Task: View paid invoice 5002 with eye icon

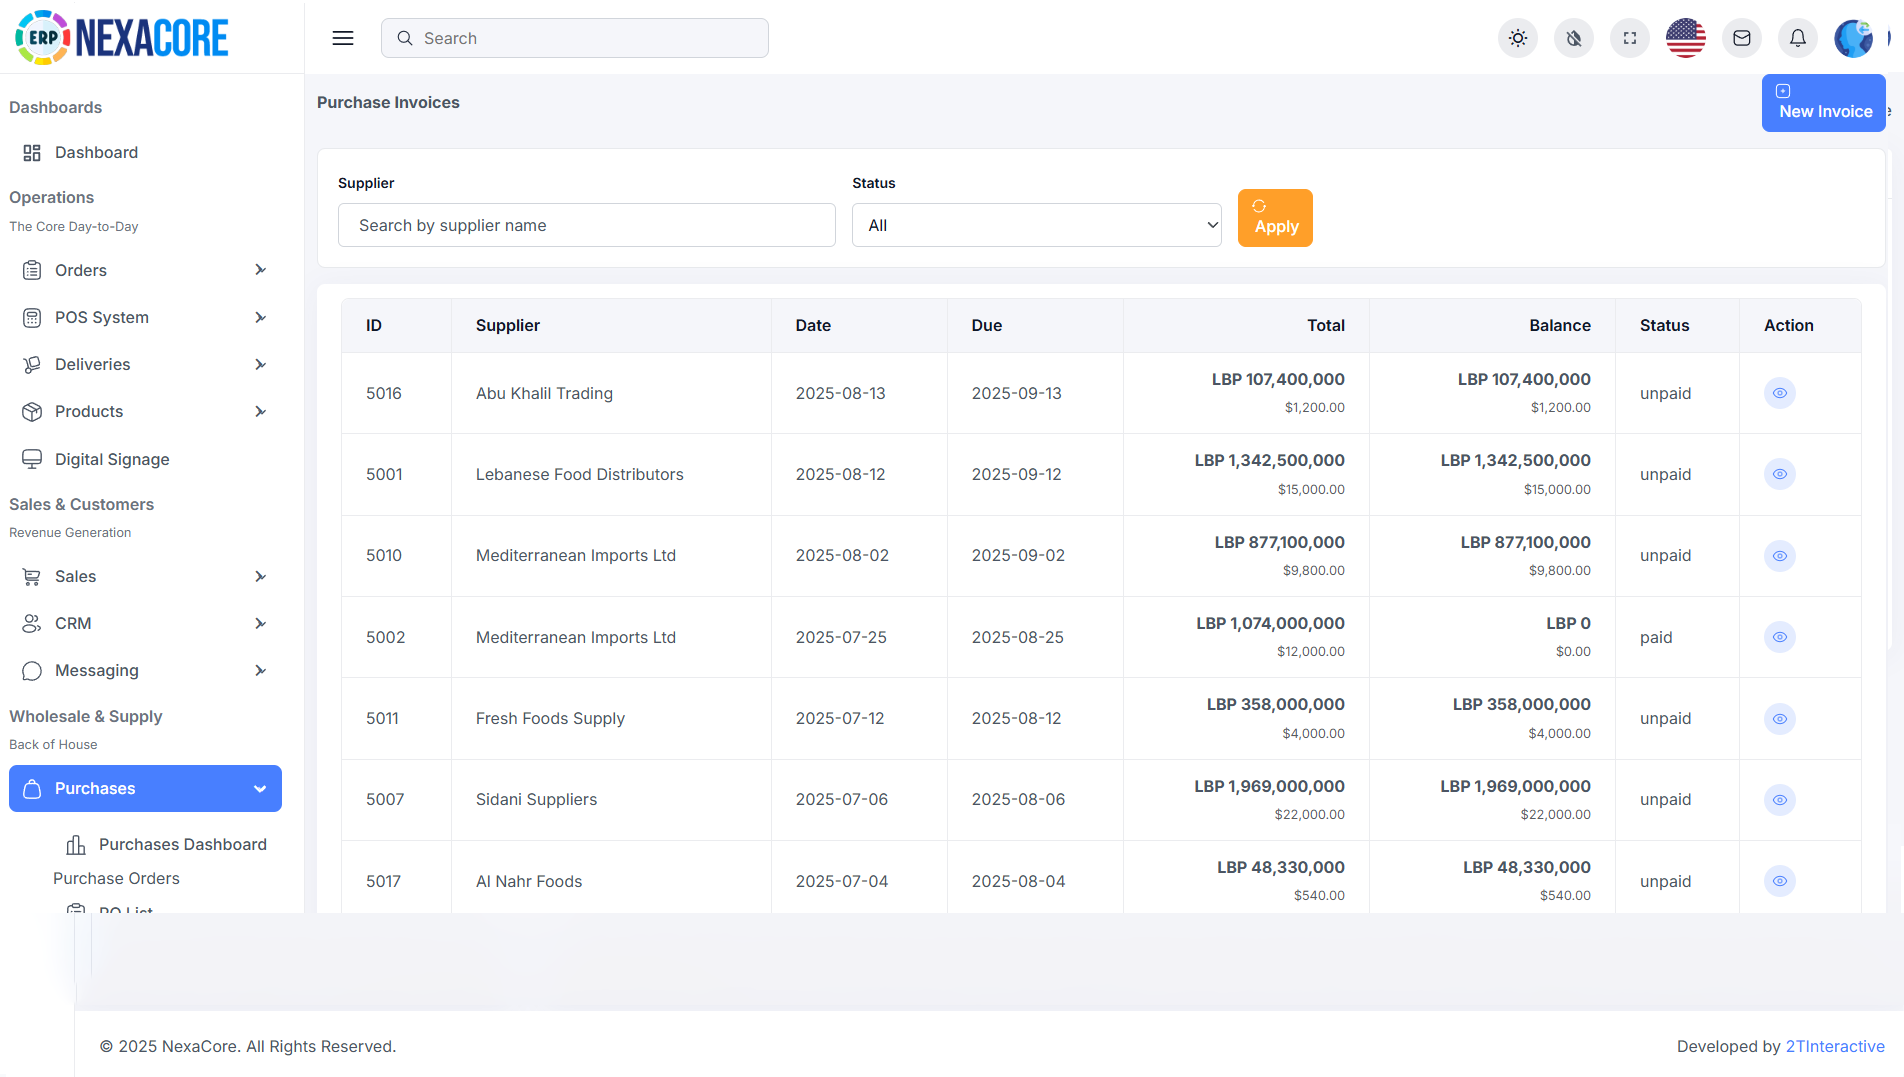Action: pyautogui.click(x=1779, y=637)
